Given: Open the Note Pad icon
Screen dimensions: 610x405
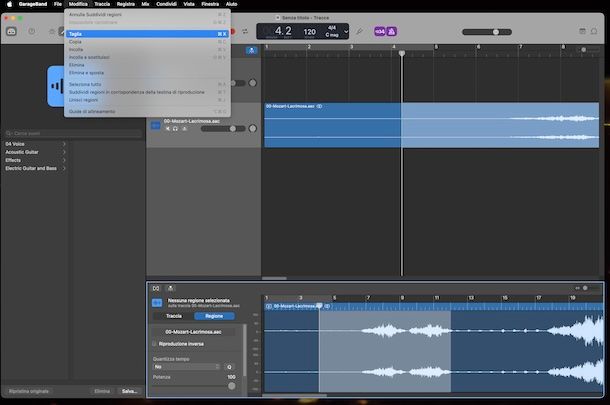Looking at the screenshot, I should point(582,31).
